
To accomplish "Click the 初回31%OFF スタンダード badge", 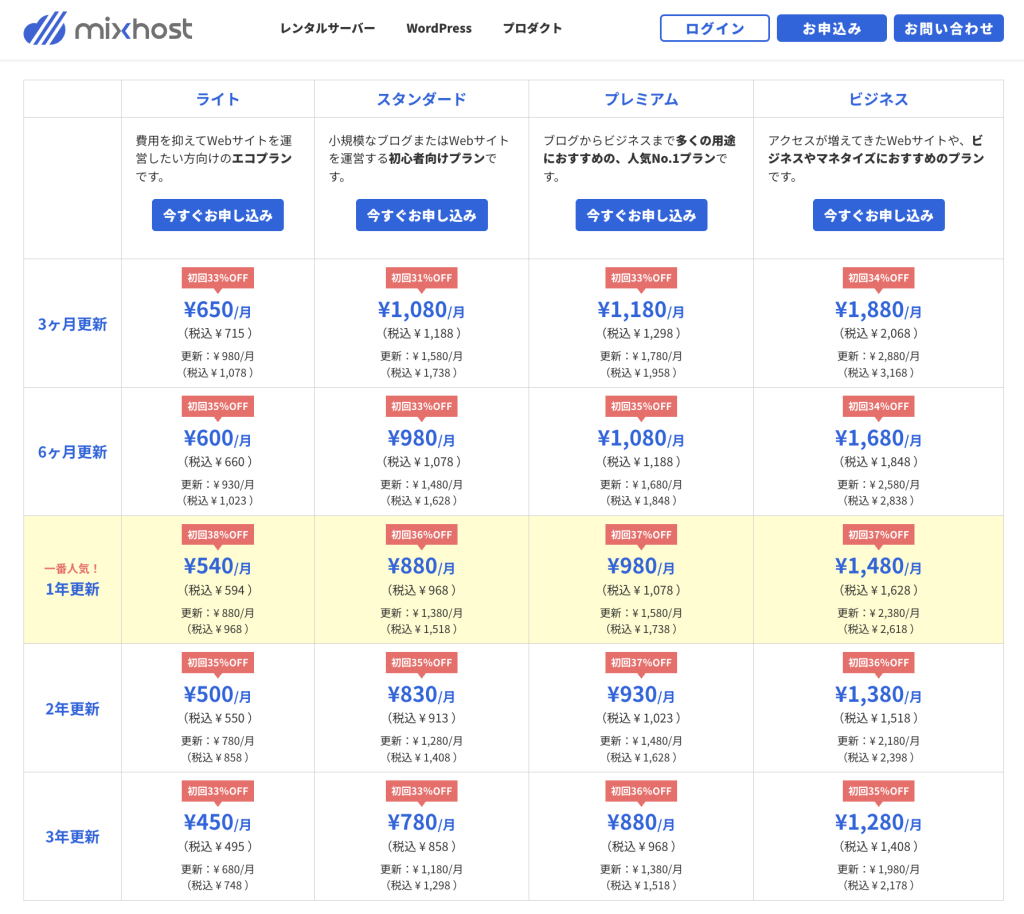I will click(421, 278).
